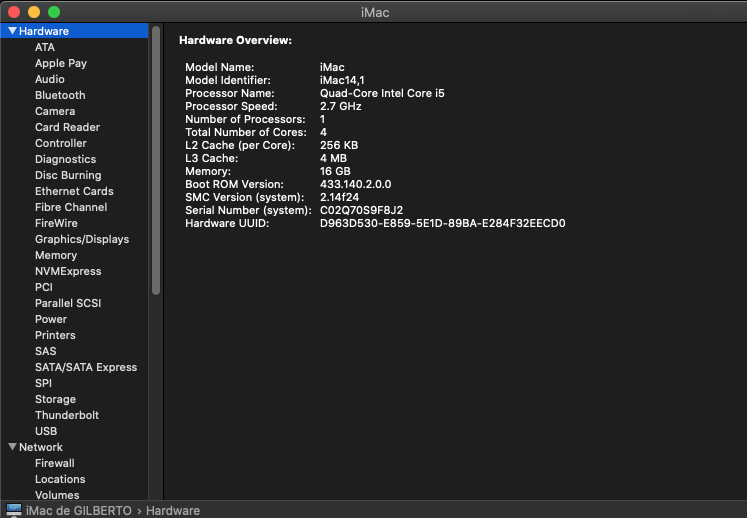
Task: Select Graphics/Displays in the sidebar
Action: point(82,239)
